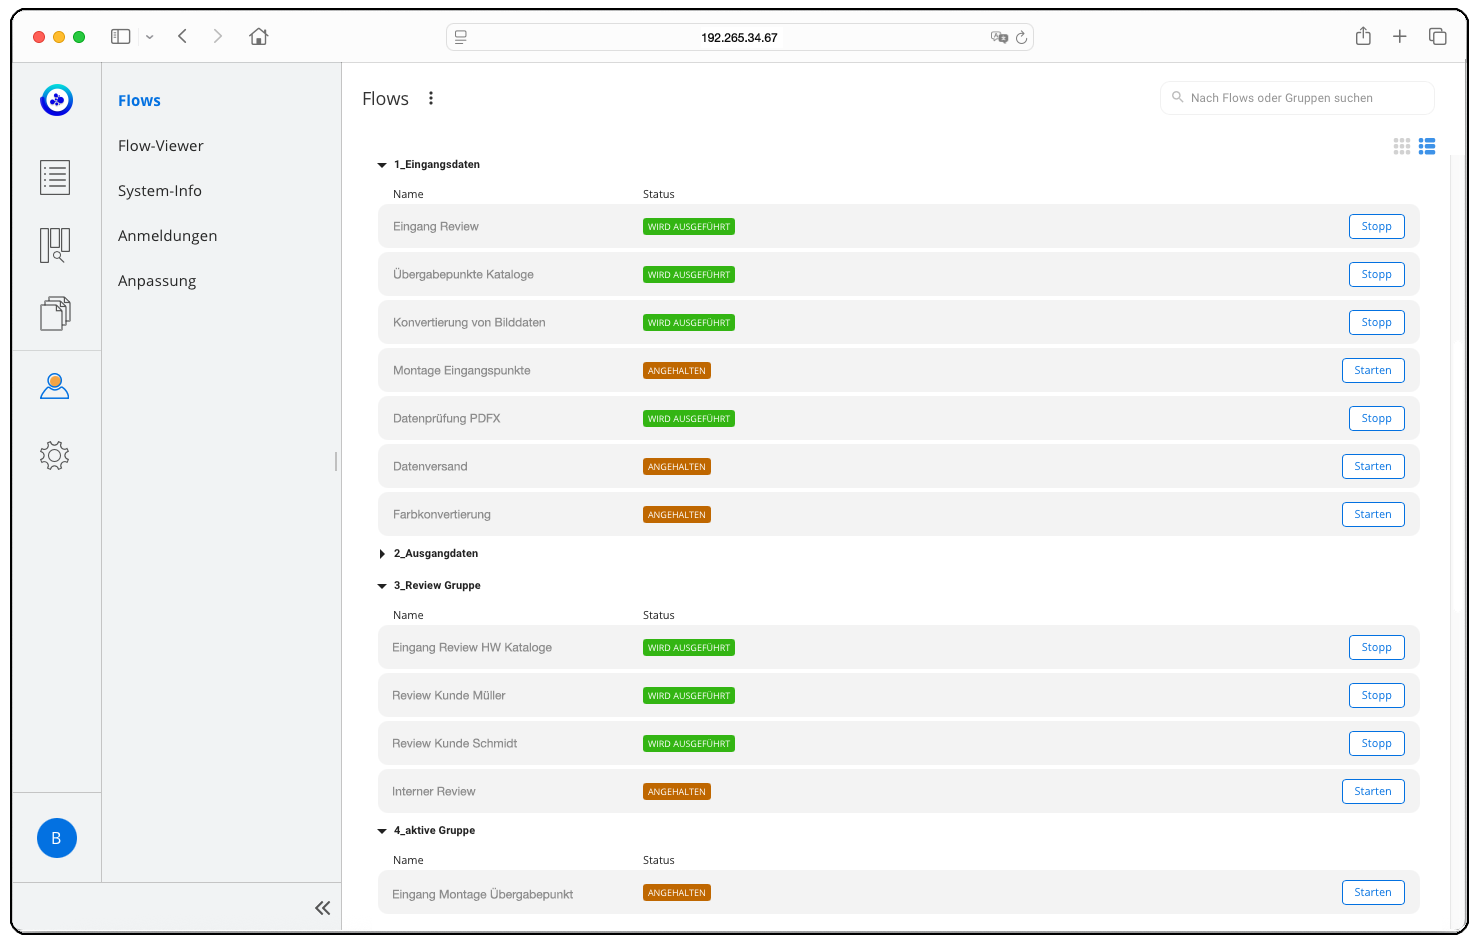The width and height of the screenshot is (1481, 948).
Task: Open the three-dot menu next to Flows
Action: (431, 98)
